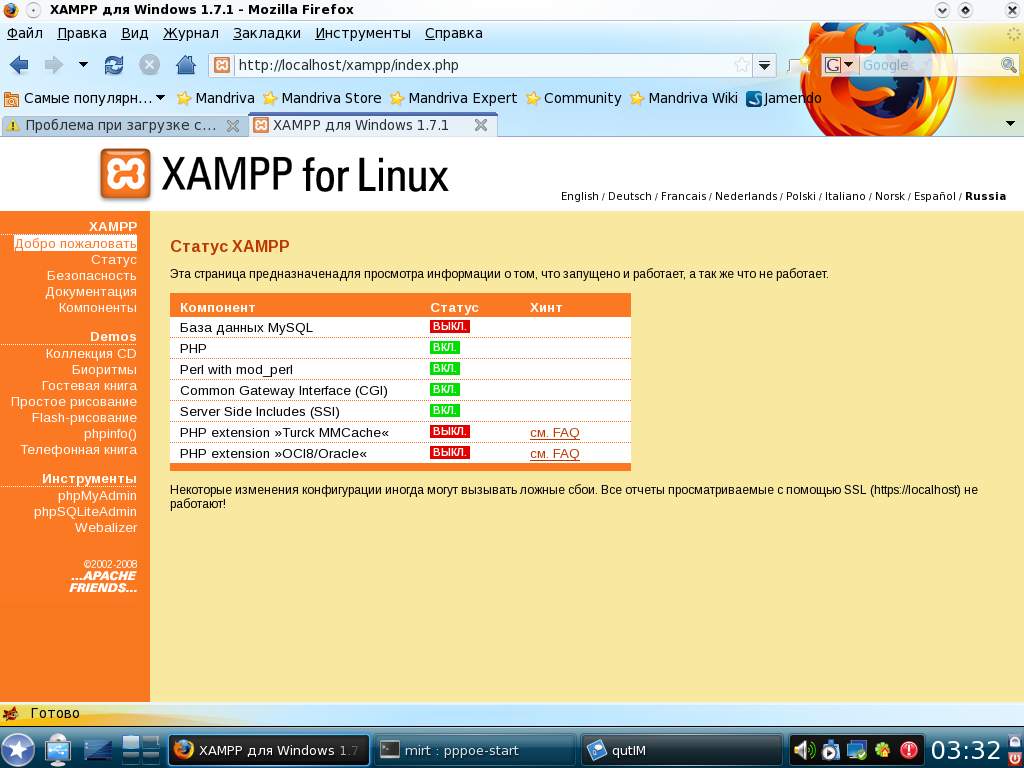1024x768 pixels.
Task: Click the red alert tray icon
Action: [x=909, y=750]
